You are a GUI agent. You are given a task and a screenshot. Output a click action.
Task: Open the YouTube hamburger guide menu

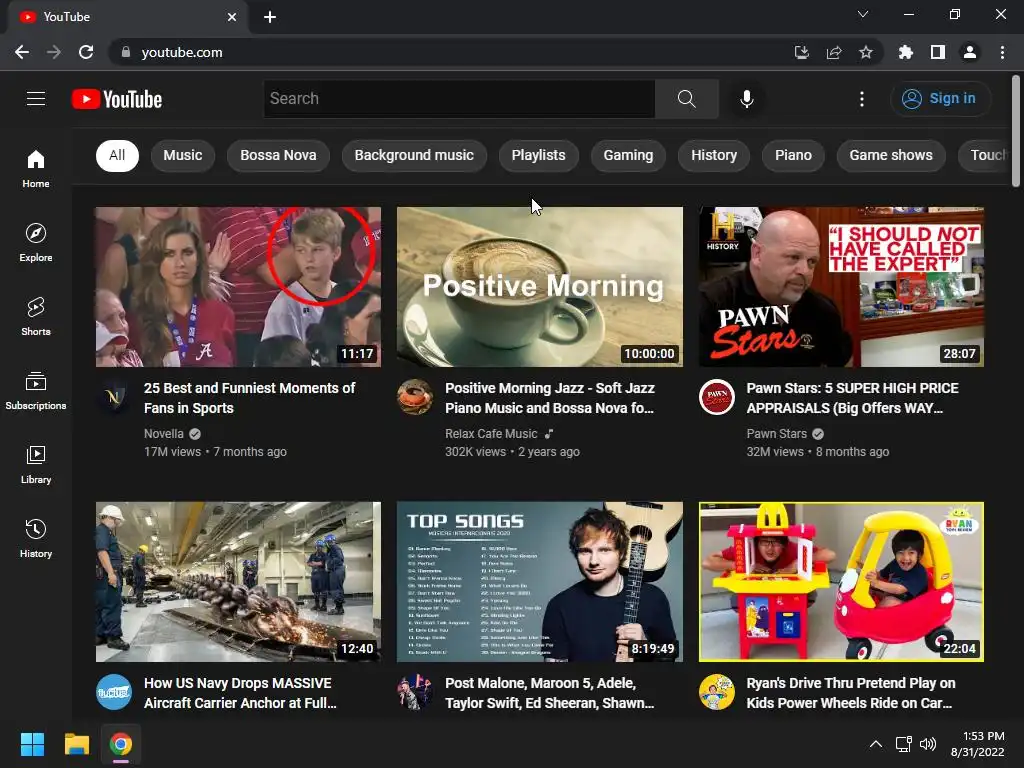click(x=36, y=99)
